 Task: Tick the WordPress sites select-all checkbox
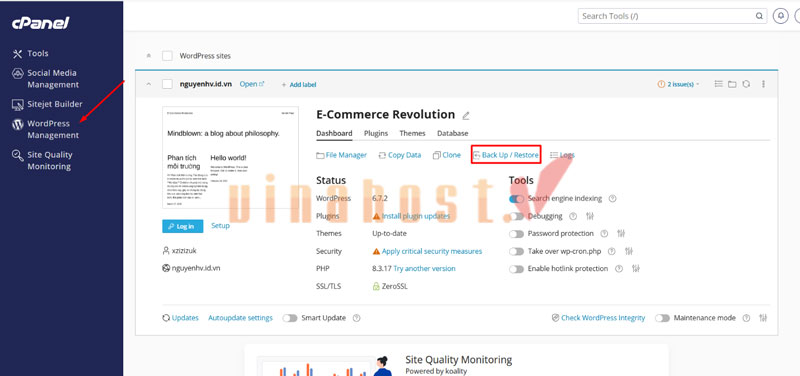(167, 56)
